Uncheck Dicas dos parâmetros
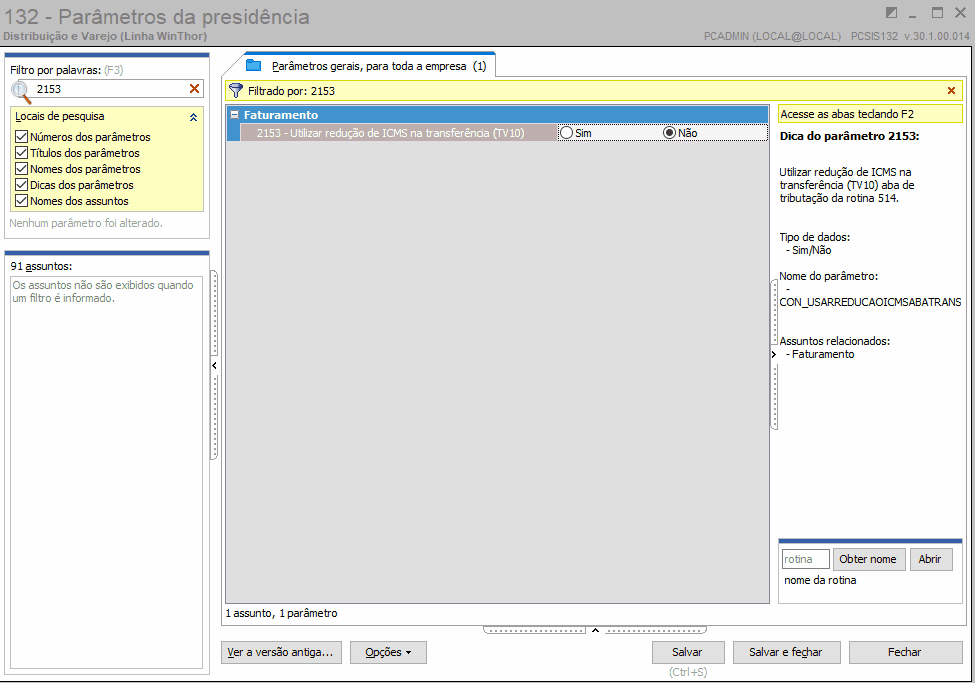Viewport: 975px width, 683px height. click(x=22, y=185)
